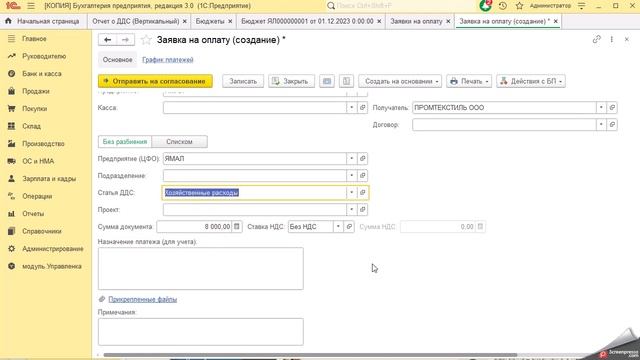Viewport: 640px width, 360px height.
Task: Click Отправить на согласование button
Action: (x=155, y=81)
